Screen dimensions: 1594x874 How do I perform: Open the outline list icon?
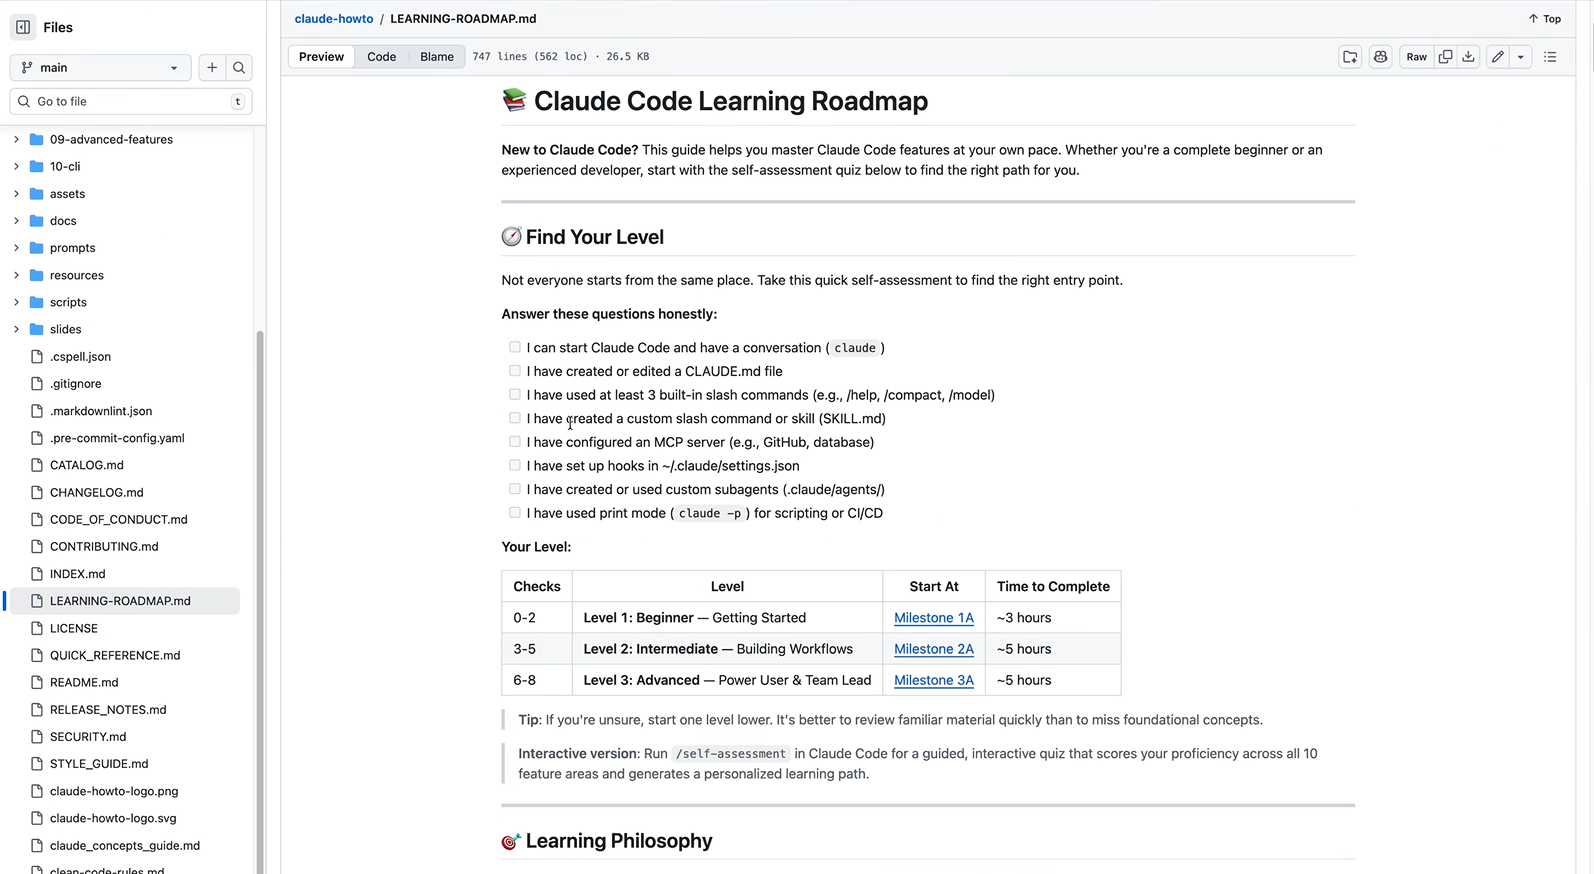pos(1550,57)
